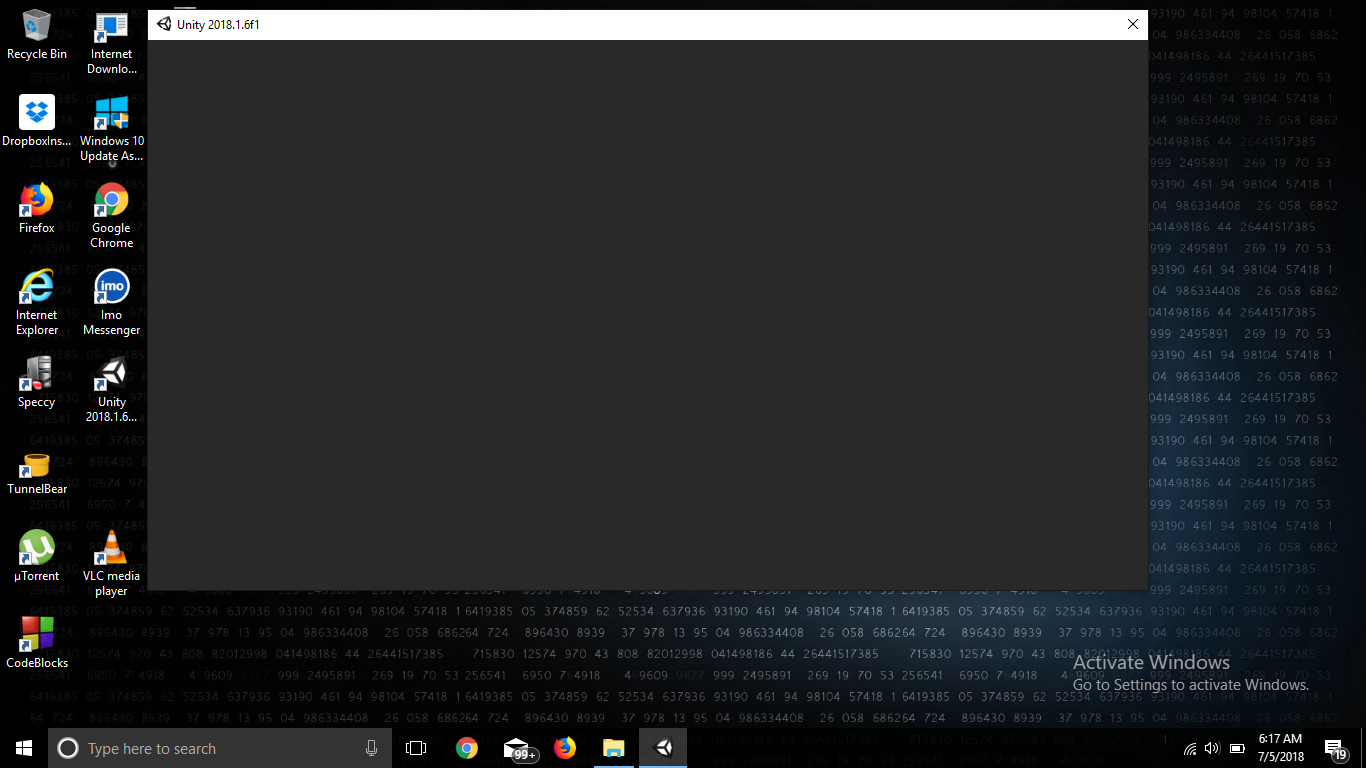Select the Internet Download desktop shortcut
The image size is (1366, 768).
[x=112, y=42]
